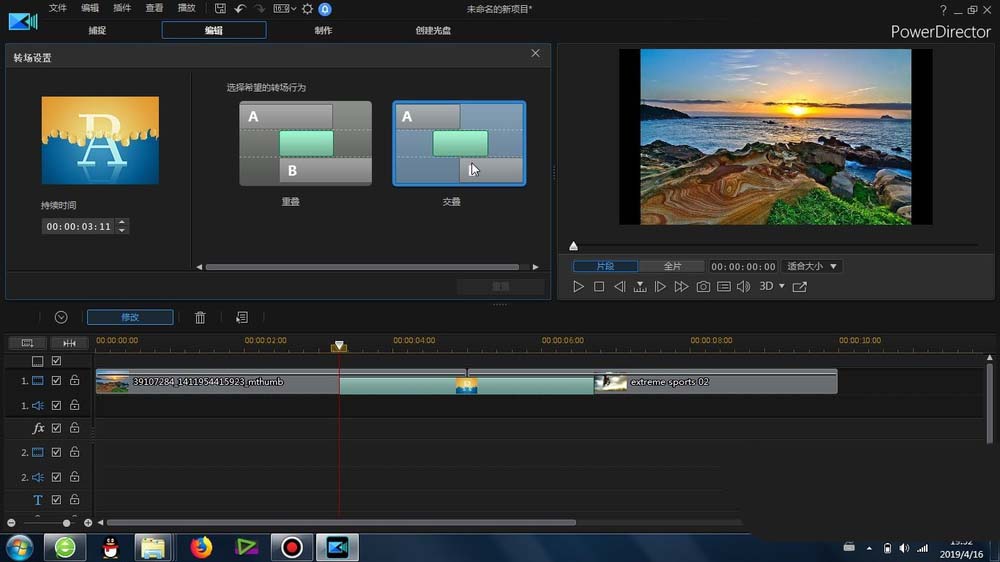Uncheck the video track 1 enable checkbox
The width and height of the screenshot is (1000, 562).
tap(57, 381)
